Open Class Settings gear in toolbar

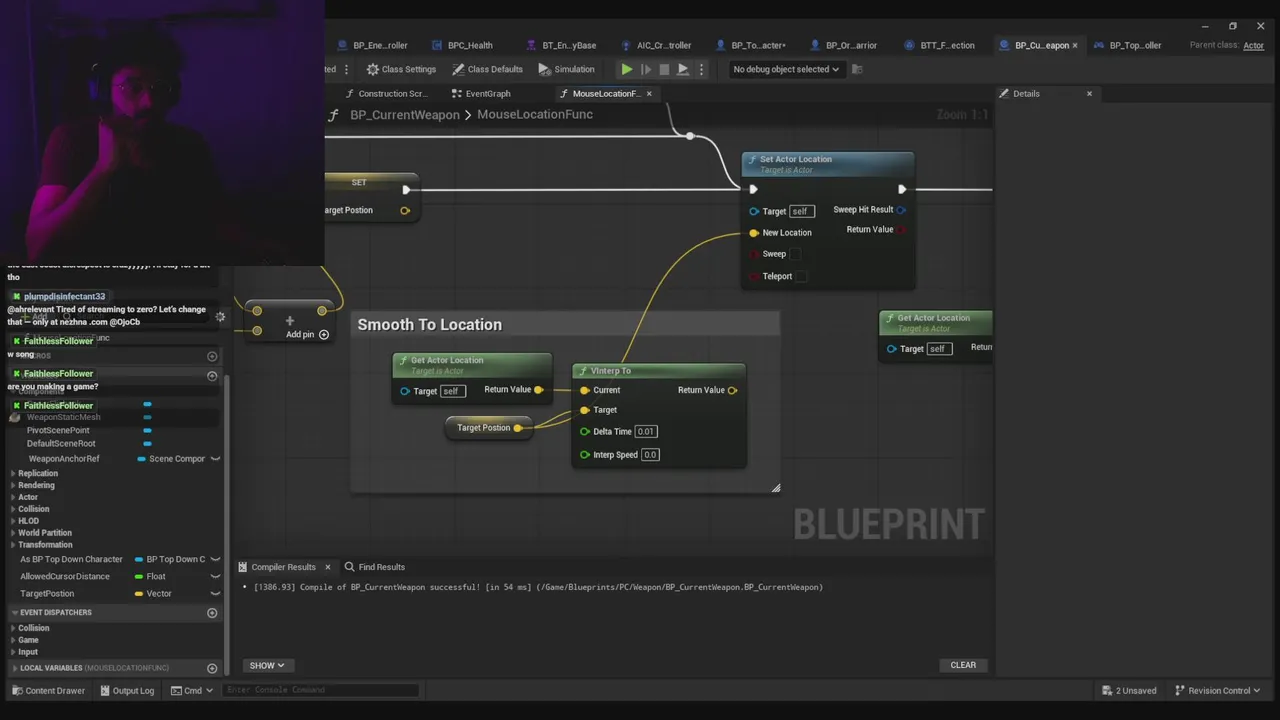coord(401,69)
